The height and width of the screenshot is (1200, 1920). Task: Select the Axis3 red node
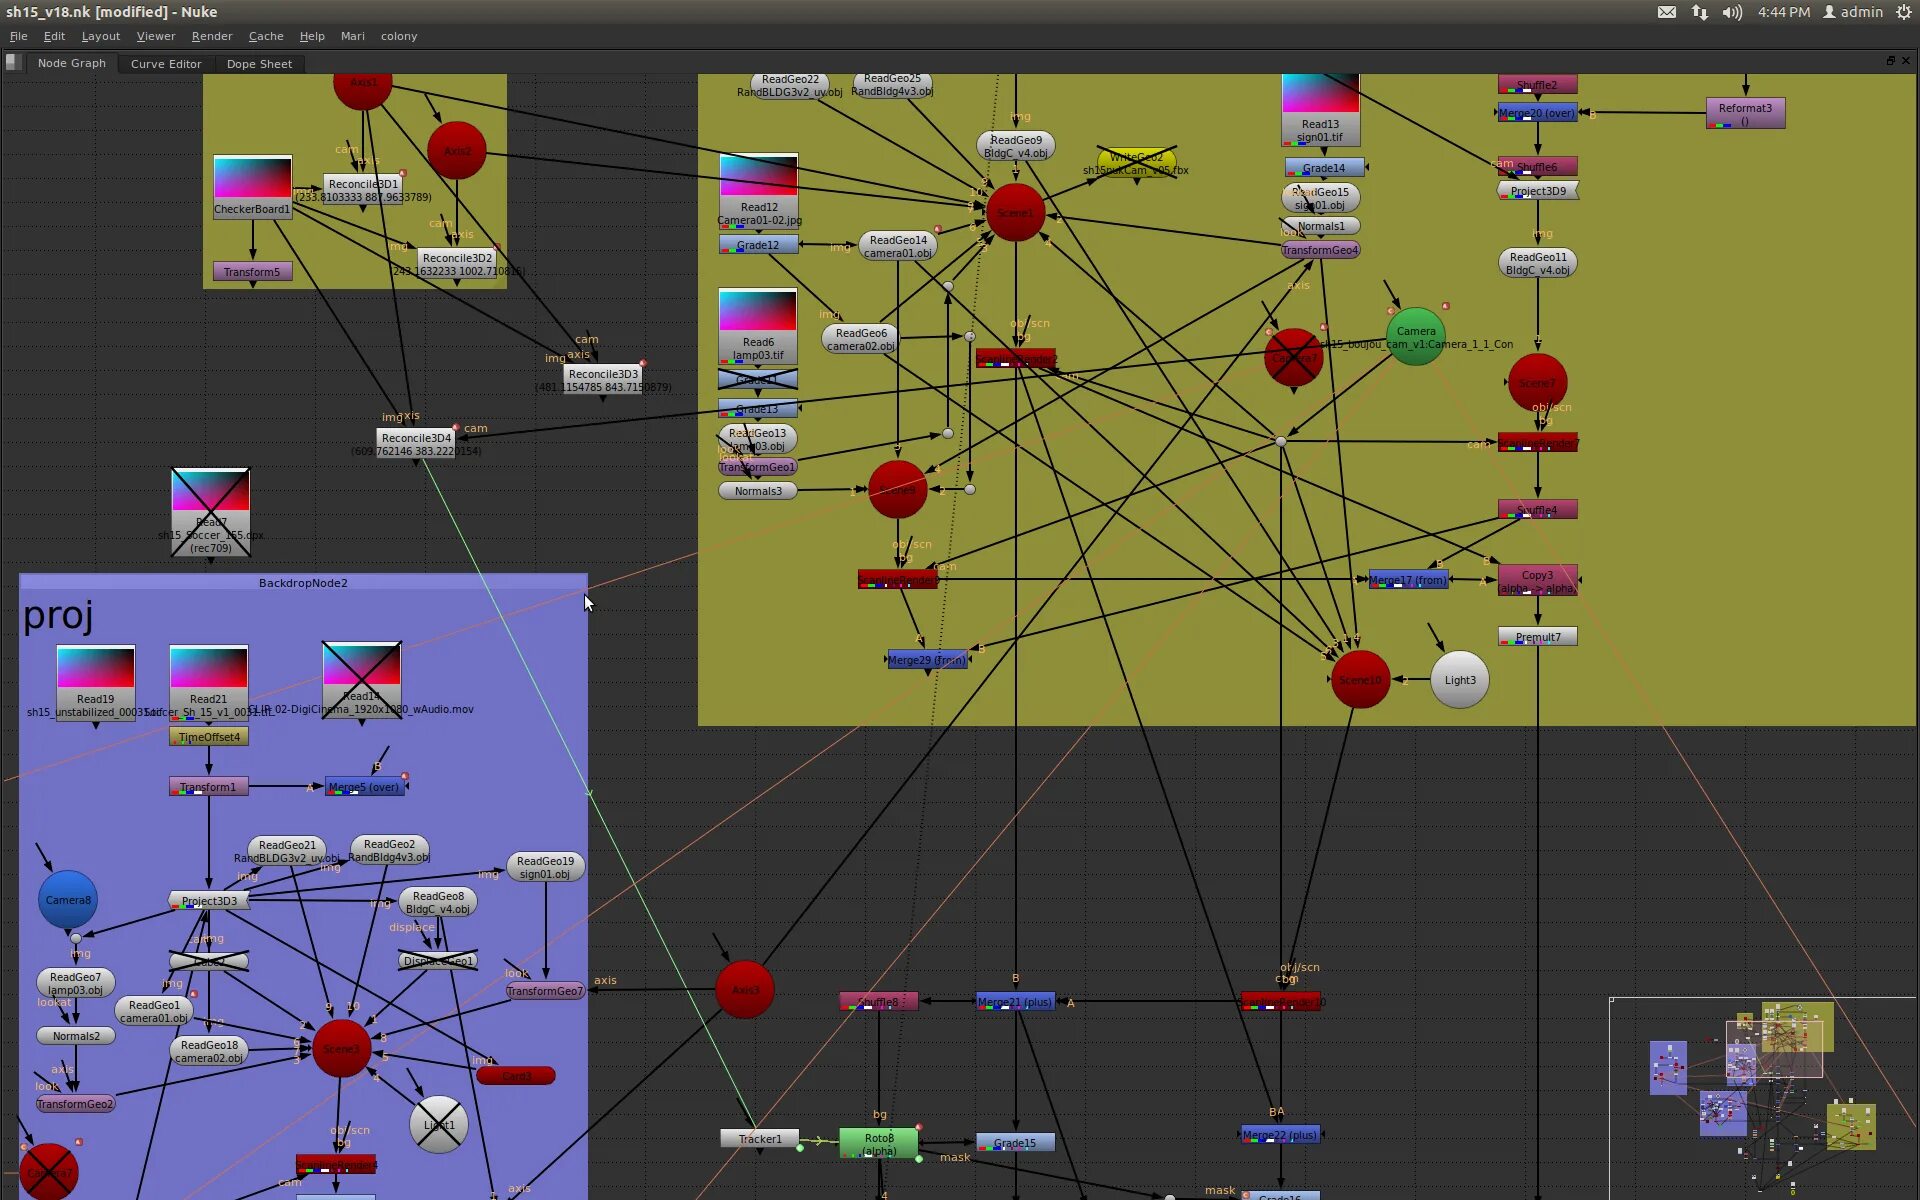coord(745,989)
